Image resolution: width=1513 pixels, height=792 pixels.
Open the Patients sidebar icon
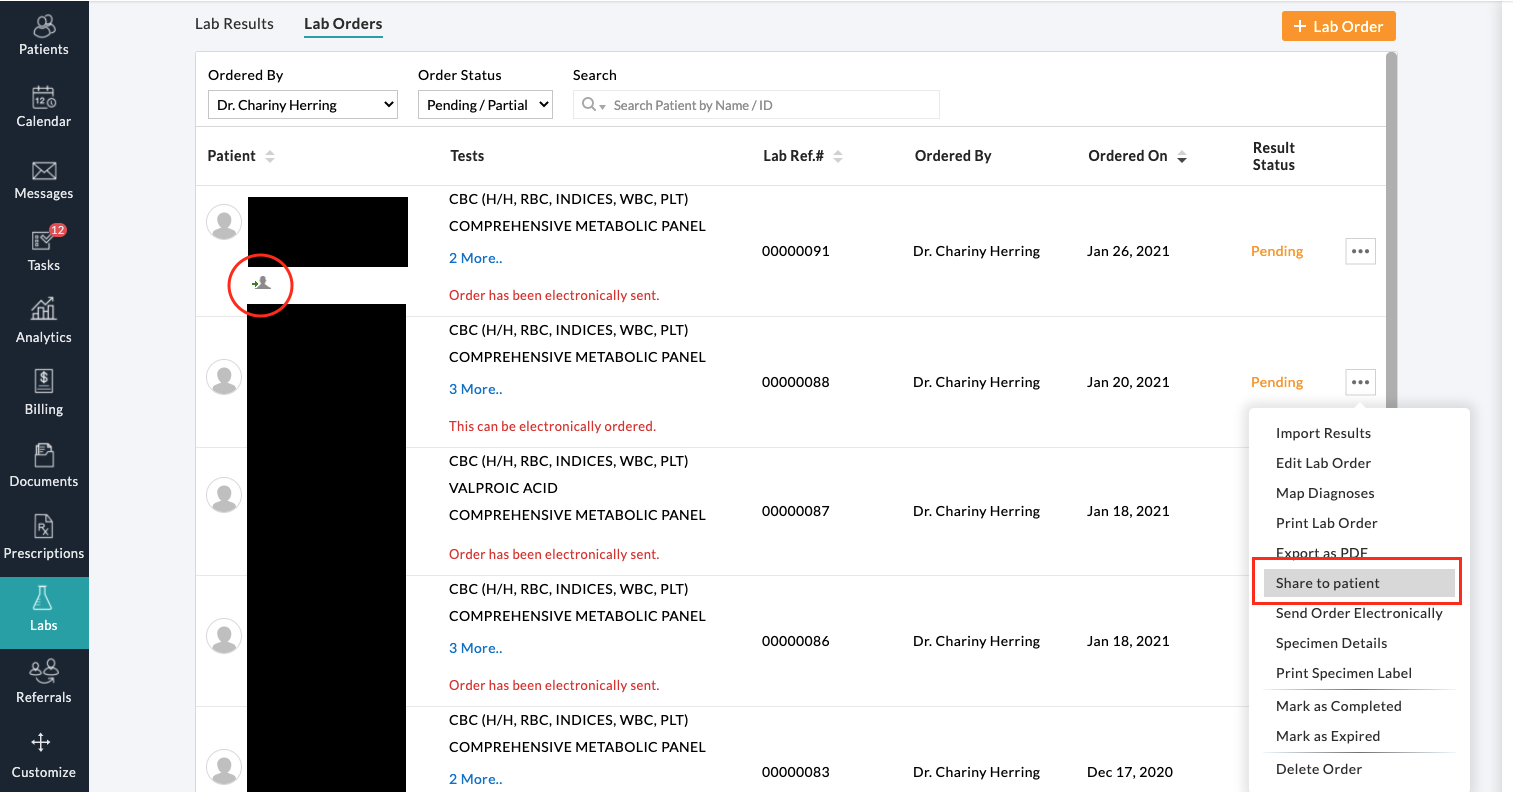(44, 27)
